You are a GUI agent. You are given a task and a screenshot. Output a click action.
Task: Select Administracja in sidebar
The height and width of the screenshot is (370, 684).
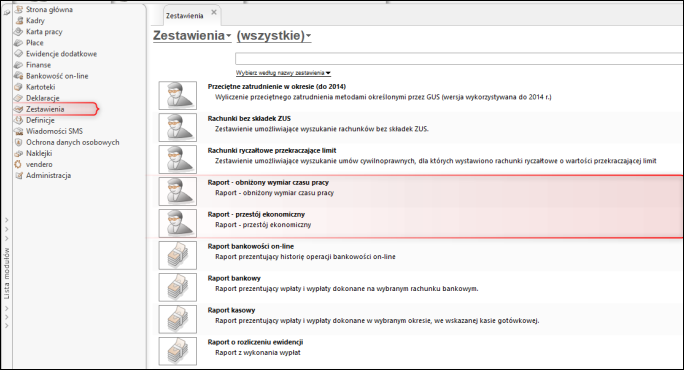pos(48,175)
